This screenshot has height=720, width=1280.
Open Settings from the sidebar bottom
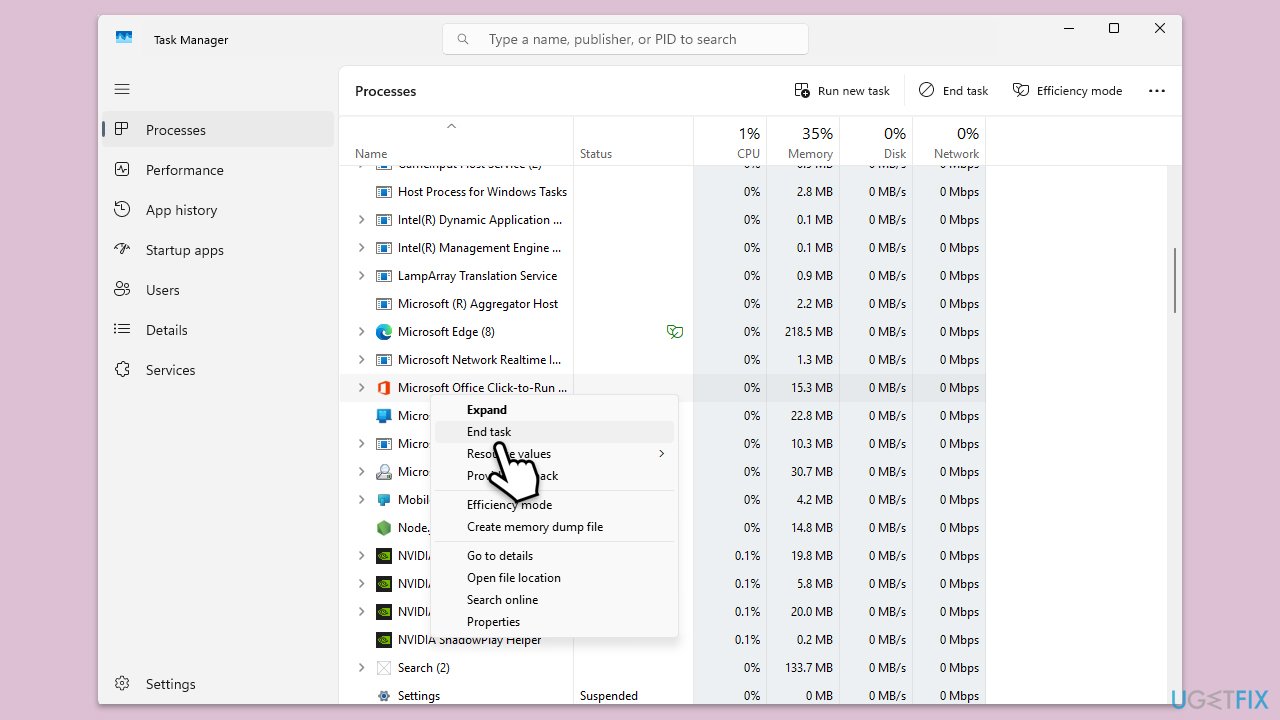coord(170,684)
